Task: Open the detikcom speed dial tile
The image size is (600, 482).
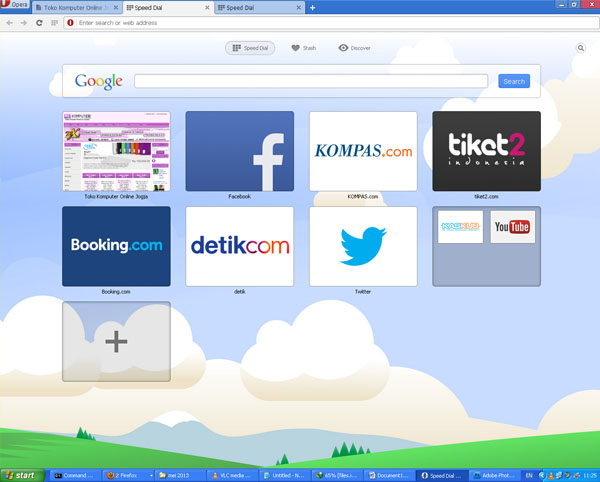Action: pos(240,246)
